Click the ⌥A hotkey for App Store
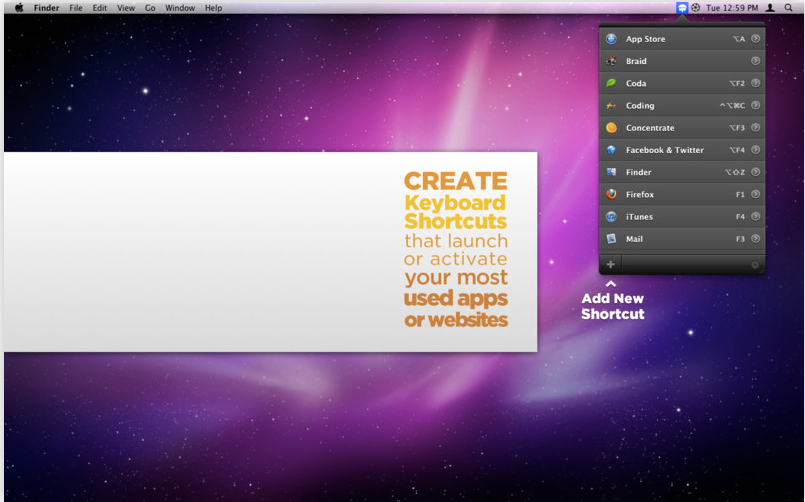The image size is (805, 502). pyautogui.click(x=739, y=39)
